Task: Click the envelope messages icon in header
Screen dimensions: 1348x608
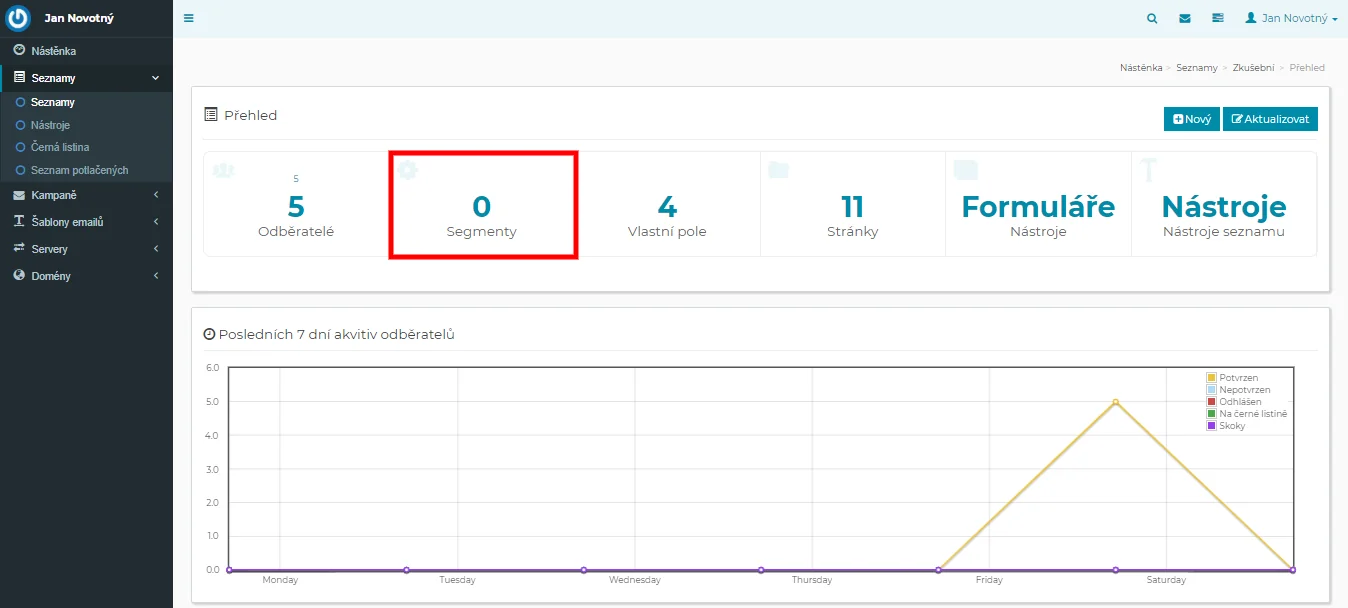Action: [x=1185, y=18]
